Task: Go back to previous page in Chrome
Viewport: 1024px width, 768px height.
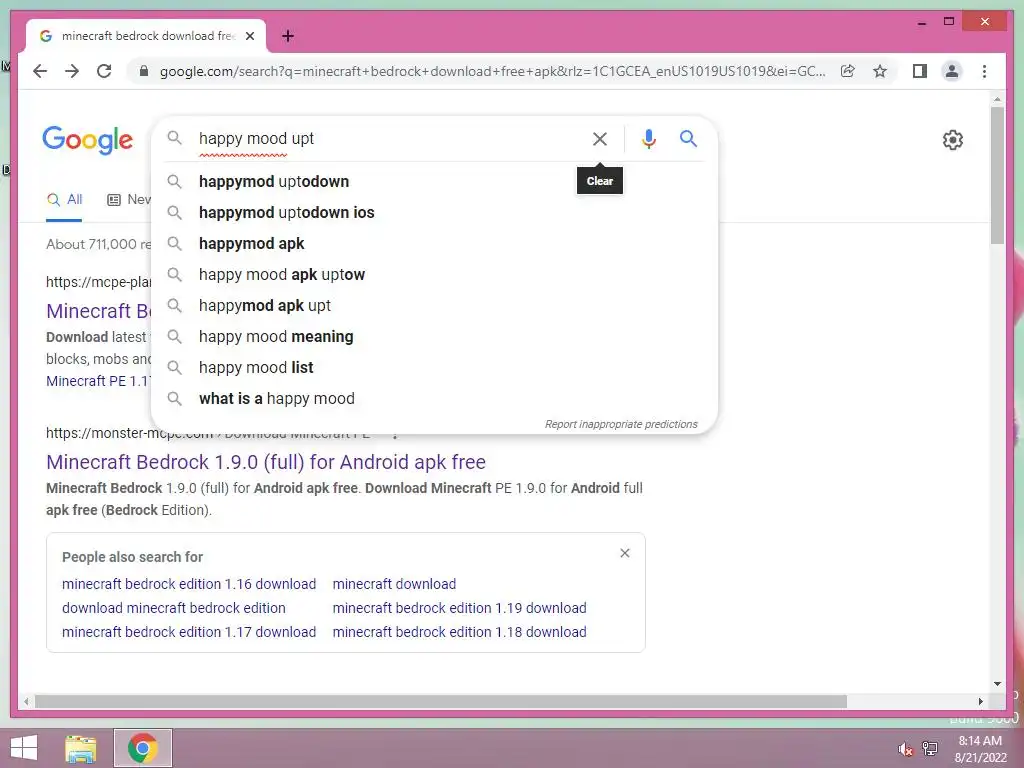Action: [40, 71]
